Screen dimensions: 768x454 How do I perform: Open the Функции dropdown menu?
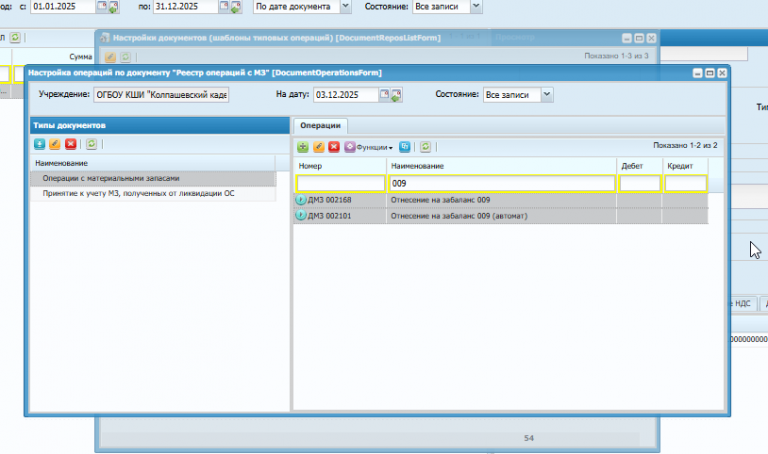pyautogui.click(x=369, y=147)
